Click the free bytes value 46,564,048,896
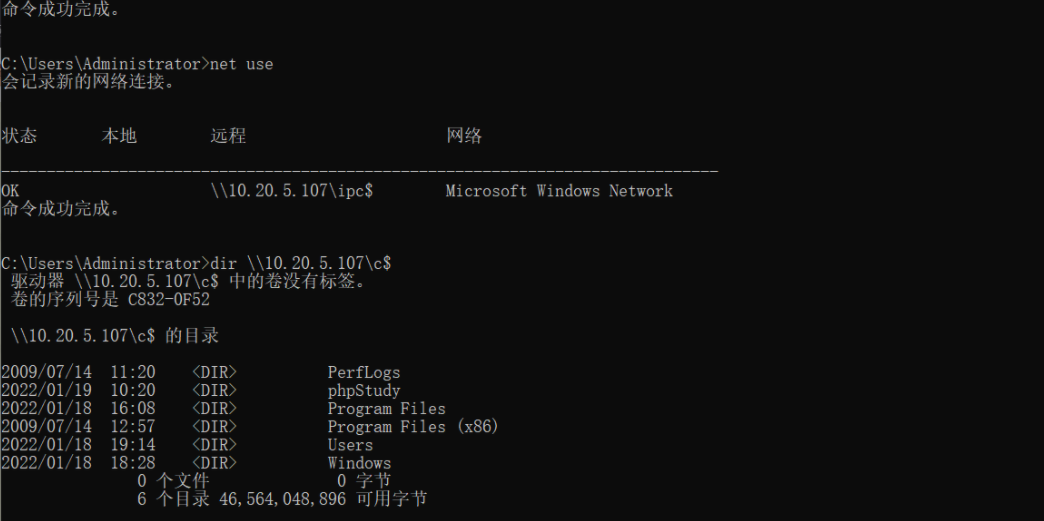The height and width of the screenshot is (521, 1044). tap(282, 499)
